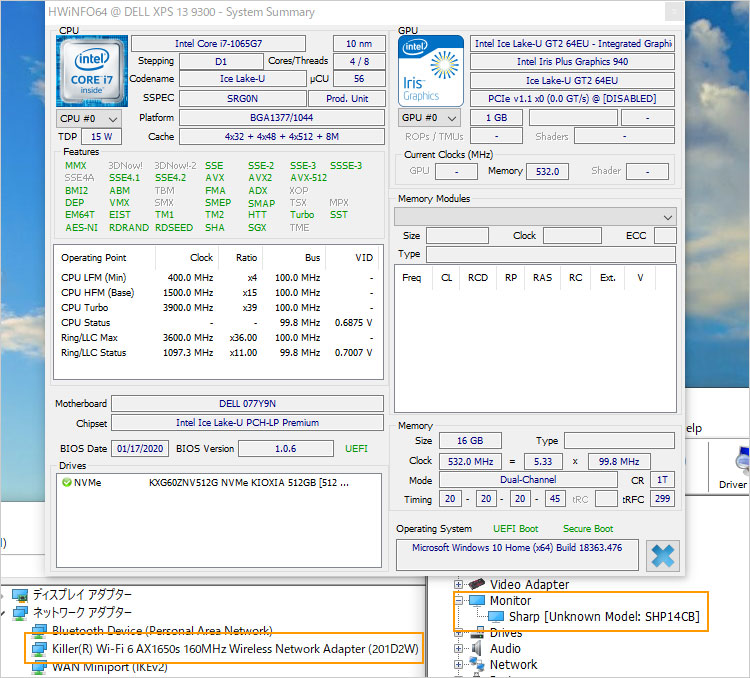Click the Operating Point column header
Viewport: 750px width, 678px height.
pos(105,257)
